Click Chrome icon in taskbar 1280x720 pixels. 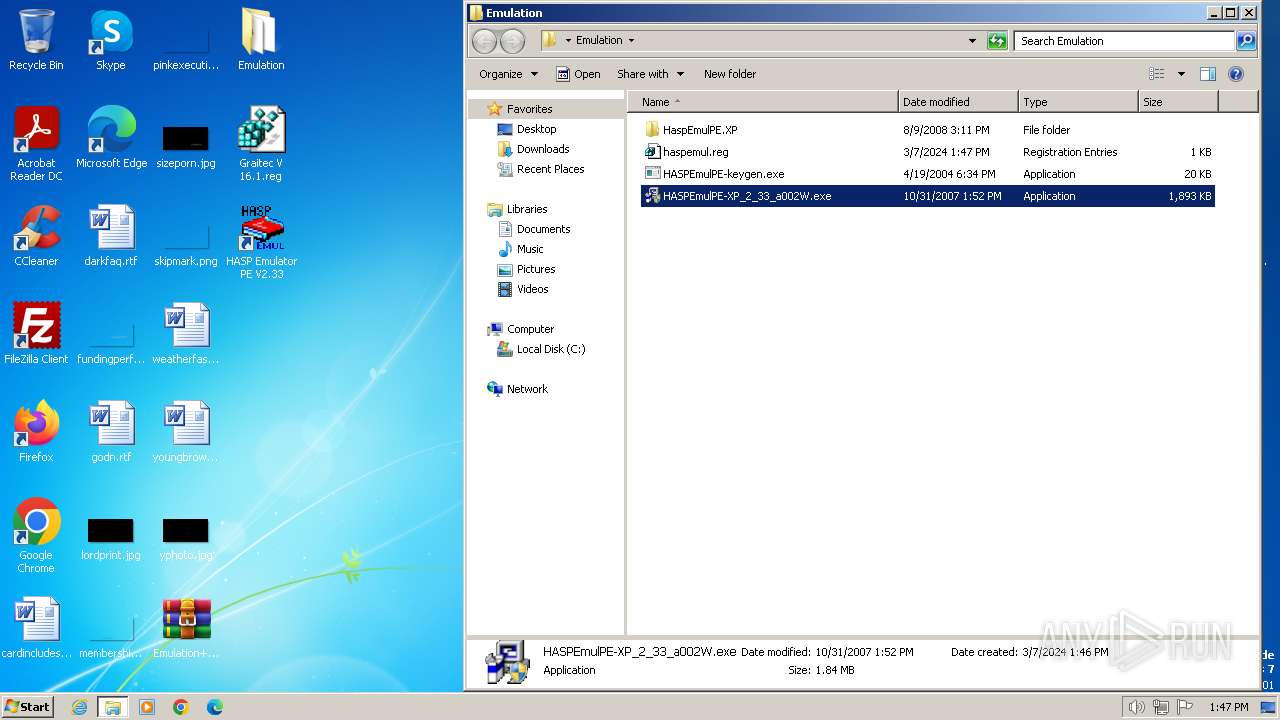(181, 707)
